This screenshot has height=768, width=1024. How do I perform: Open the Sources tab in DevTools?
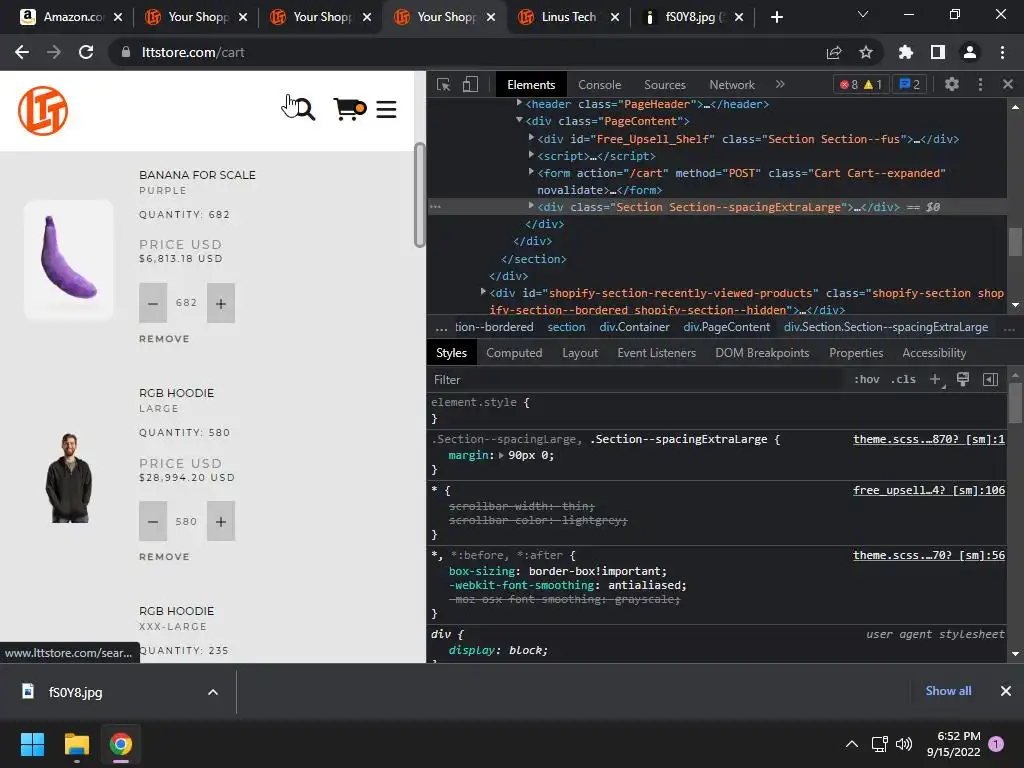click(664, 85)
